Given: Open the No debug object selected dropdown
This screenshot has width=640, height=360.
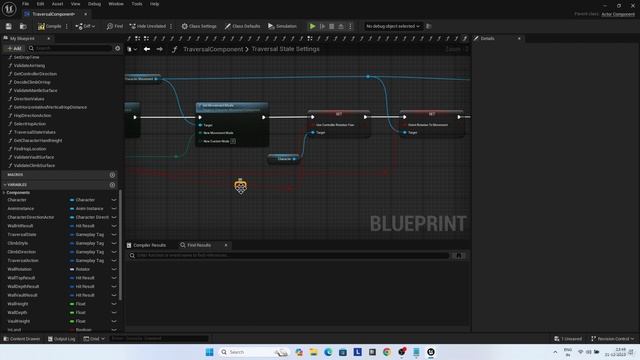Looking at the screenshot, I should [x=393, y=26].
